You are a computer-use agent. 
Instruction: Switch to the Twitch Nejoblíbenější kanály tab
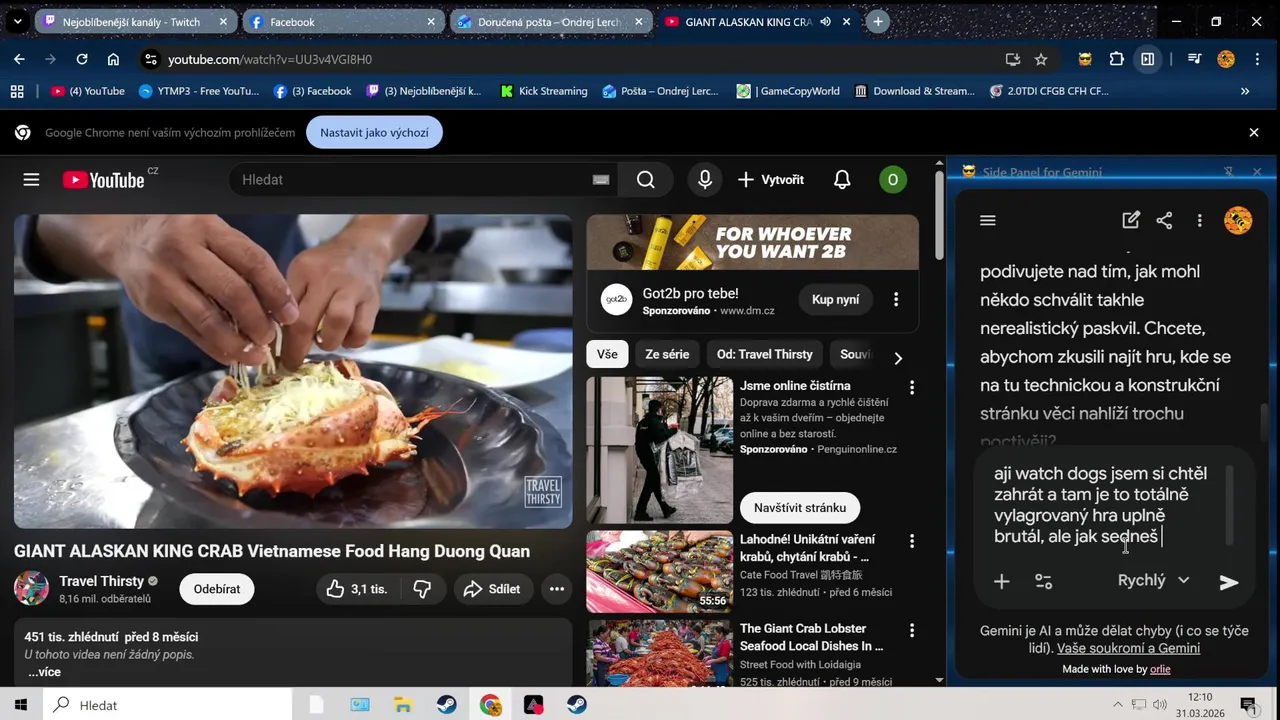point(134,21)
